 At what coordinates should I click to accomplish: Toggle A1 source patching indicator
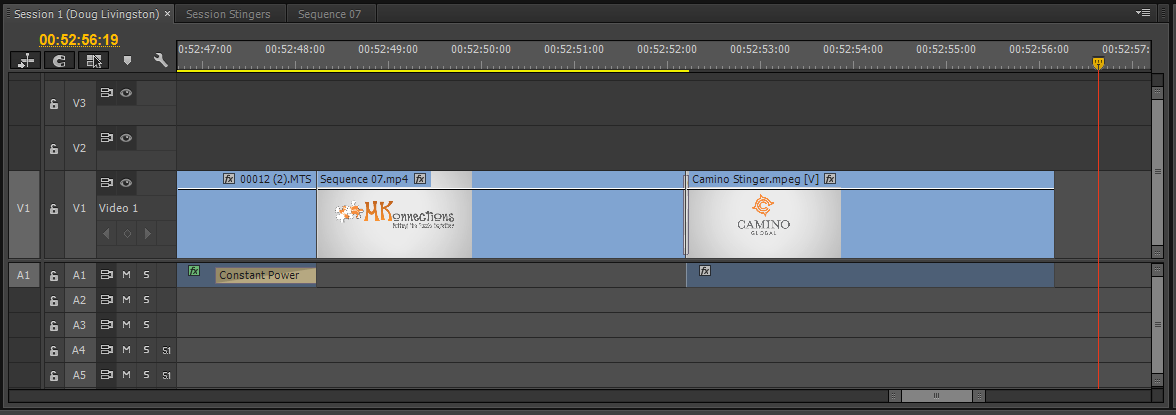[23, 275]
